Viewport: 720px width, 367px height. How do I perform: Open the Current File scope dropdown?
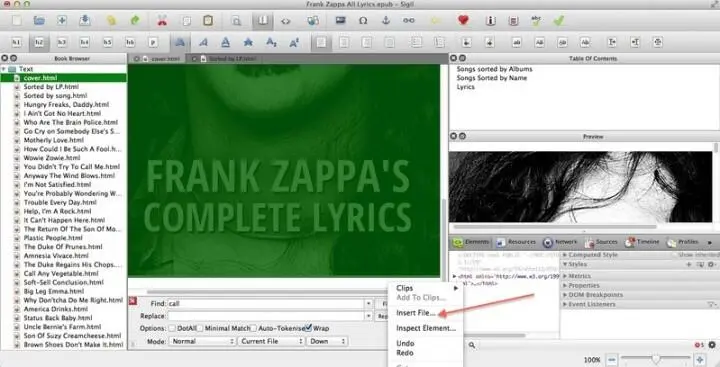(271, 341)
